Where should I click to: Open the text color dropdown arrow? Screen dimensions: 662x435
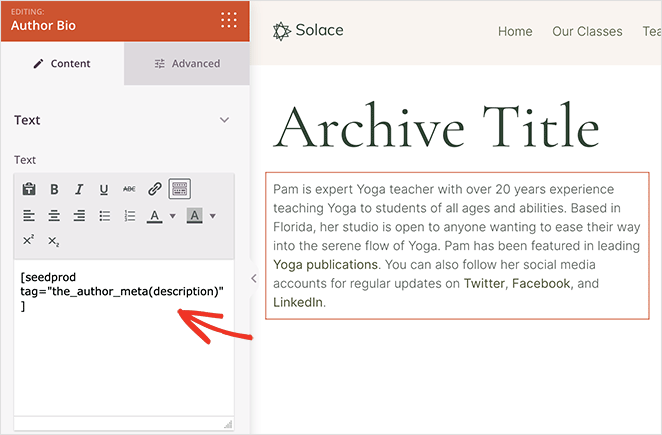click(x=172, y=216)
